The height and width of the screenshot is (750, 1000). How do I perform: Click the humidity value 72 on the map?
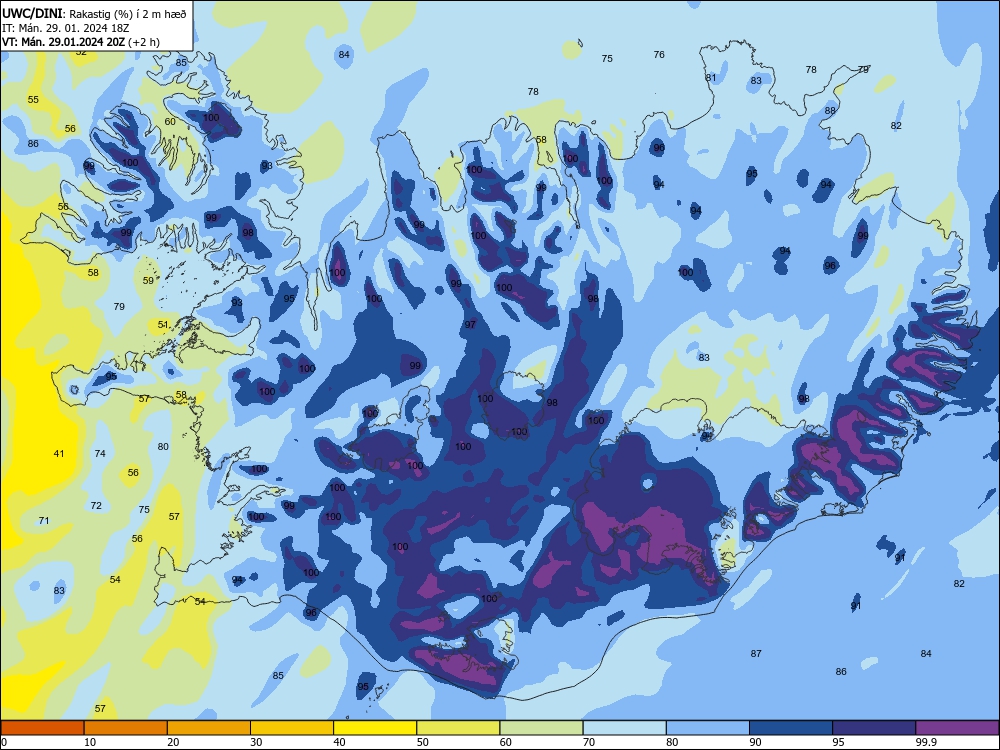point(96,505)
